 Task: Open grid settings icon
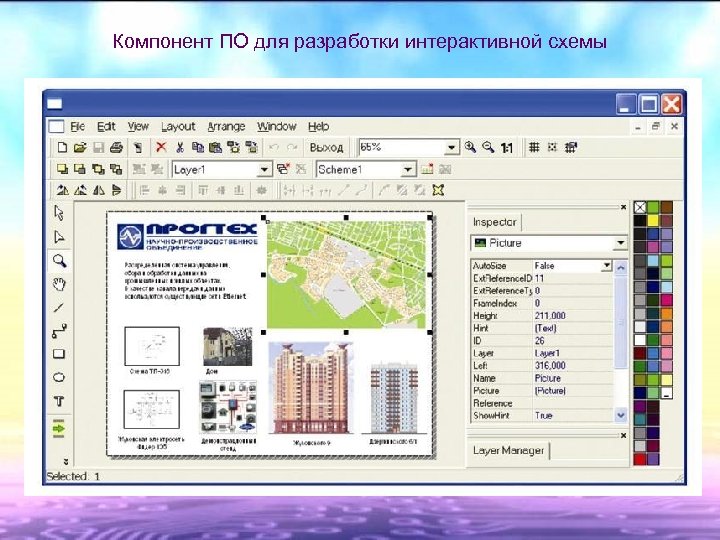coord(571,147)
